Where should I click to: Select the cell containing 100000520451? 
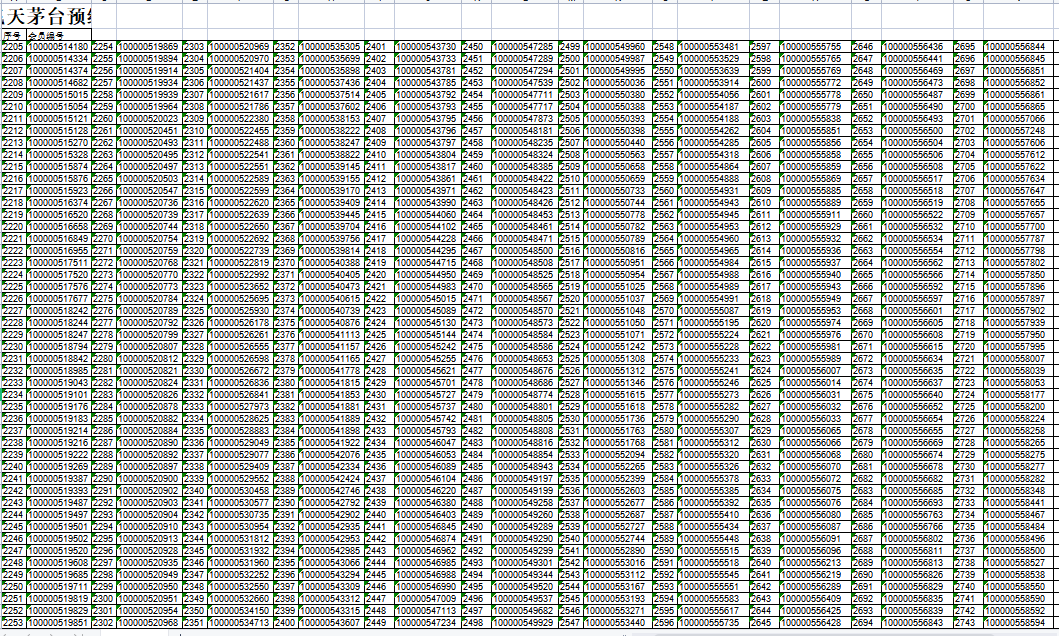coord(149,130)
